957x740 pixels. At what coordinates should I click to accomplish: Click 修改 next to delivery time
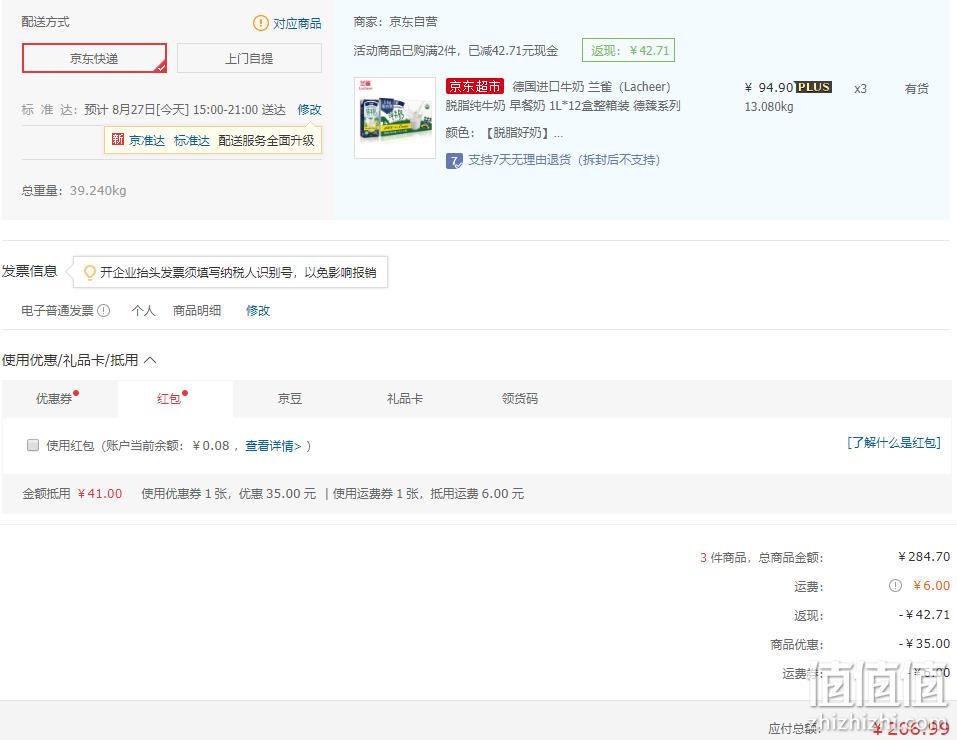309,110
